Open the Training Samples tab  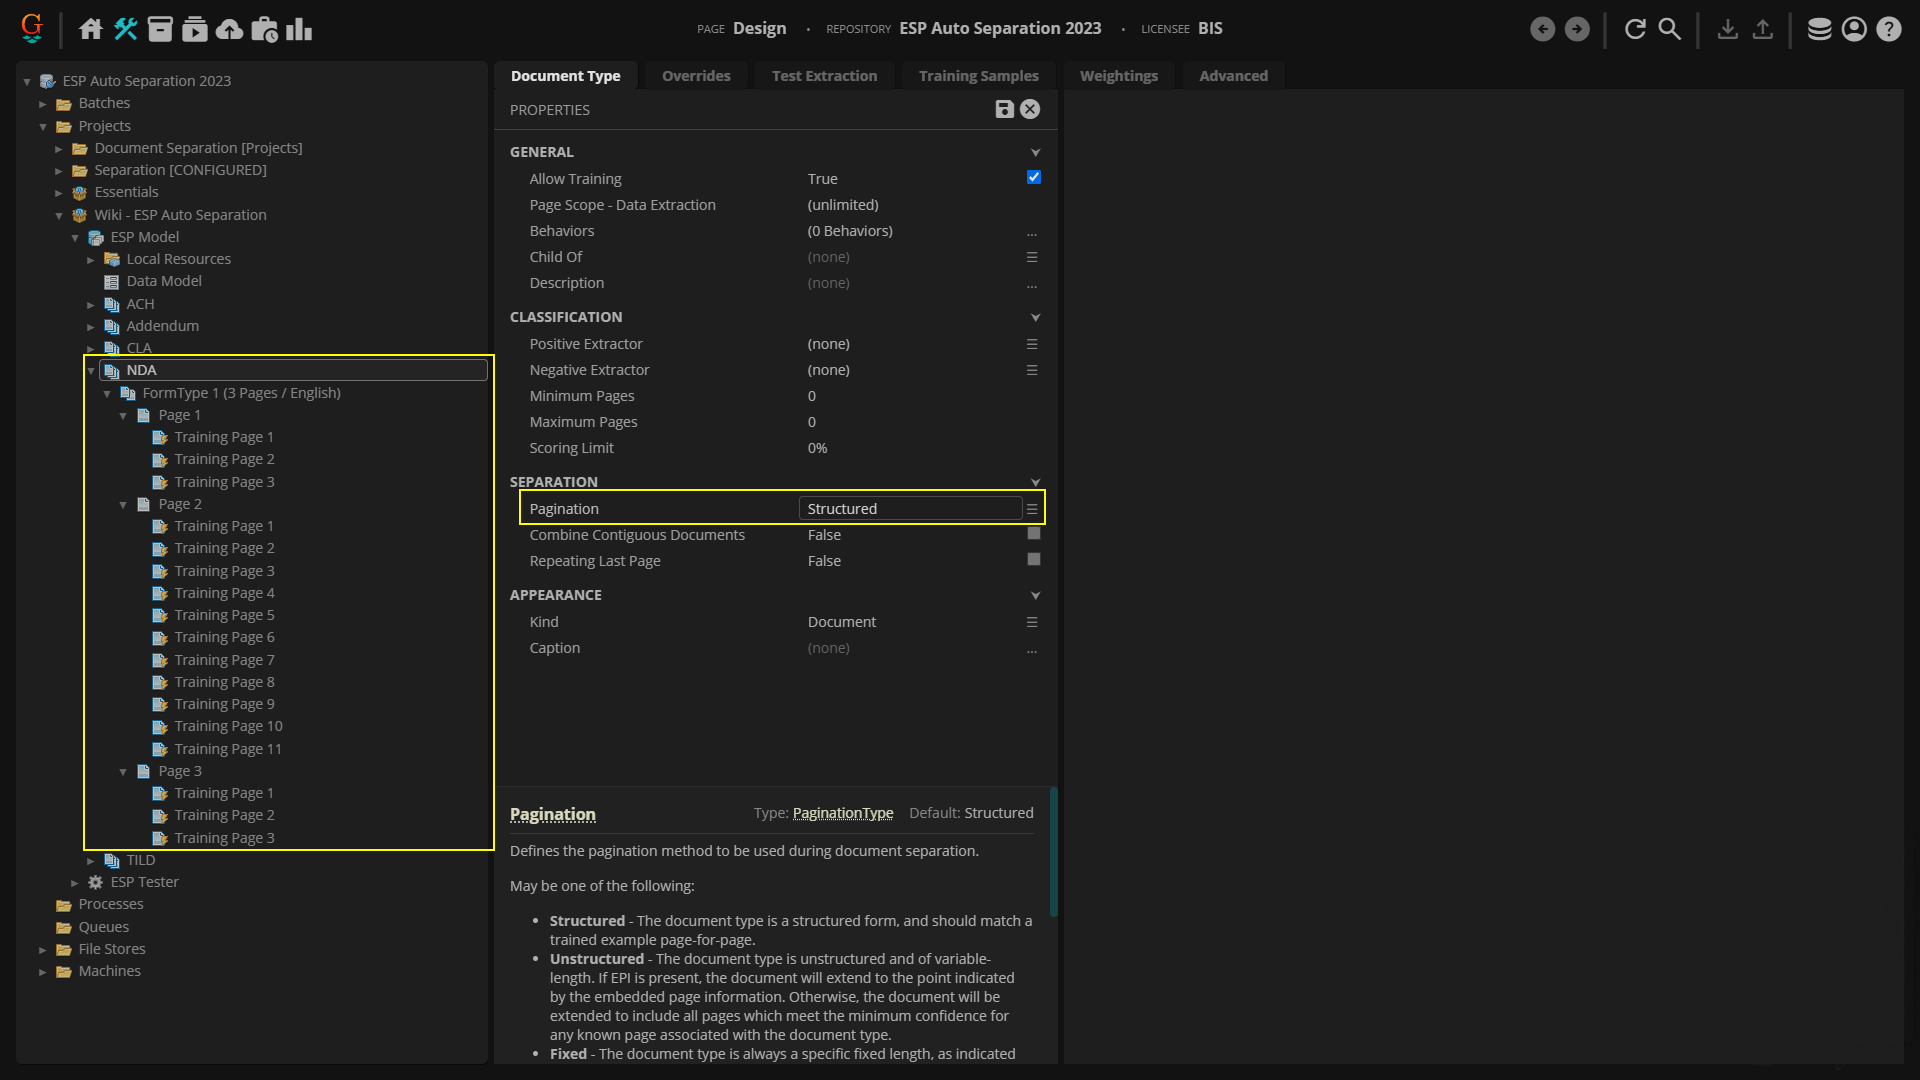point(978,76)
